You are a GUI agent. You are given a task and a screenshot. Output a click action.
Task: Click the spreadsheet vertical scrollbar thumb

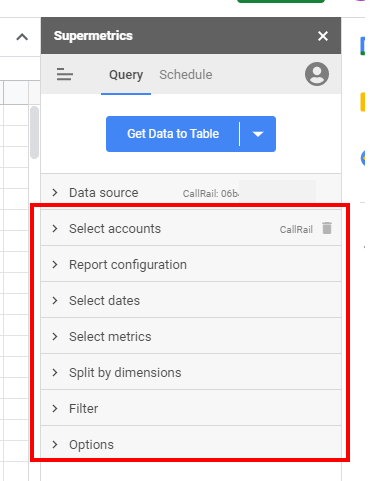pyautogui.click(x=34, y=132)
